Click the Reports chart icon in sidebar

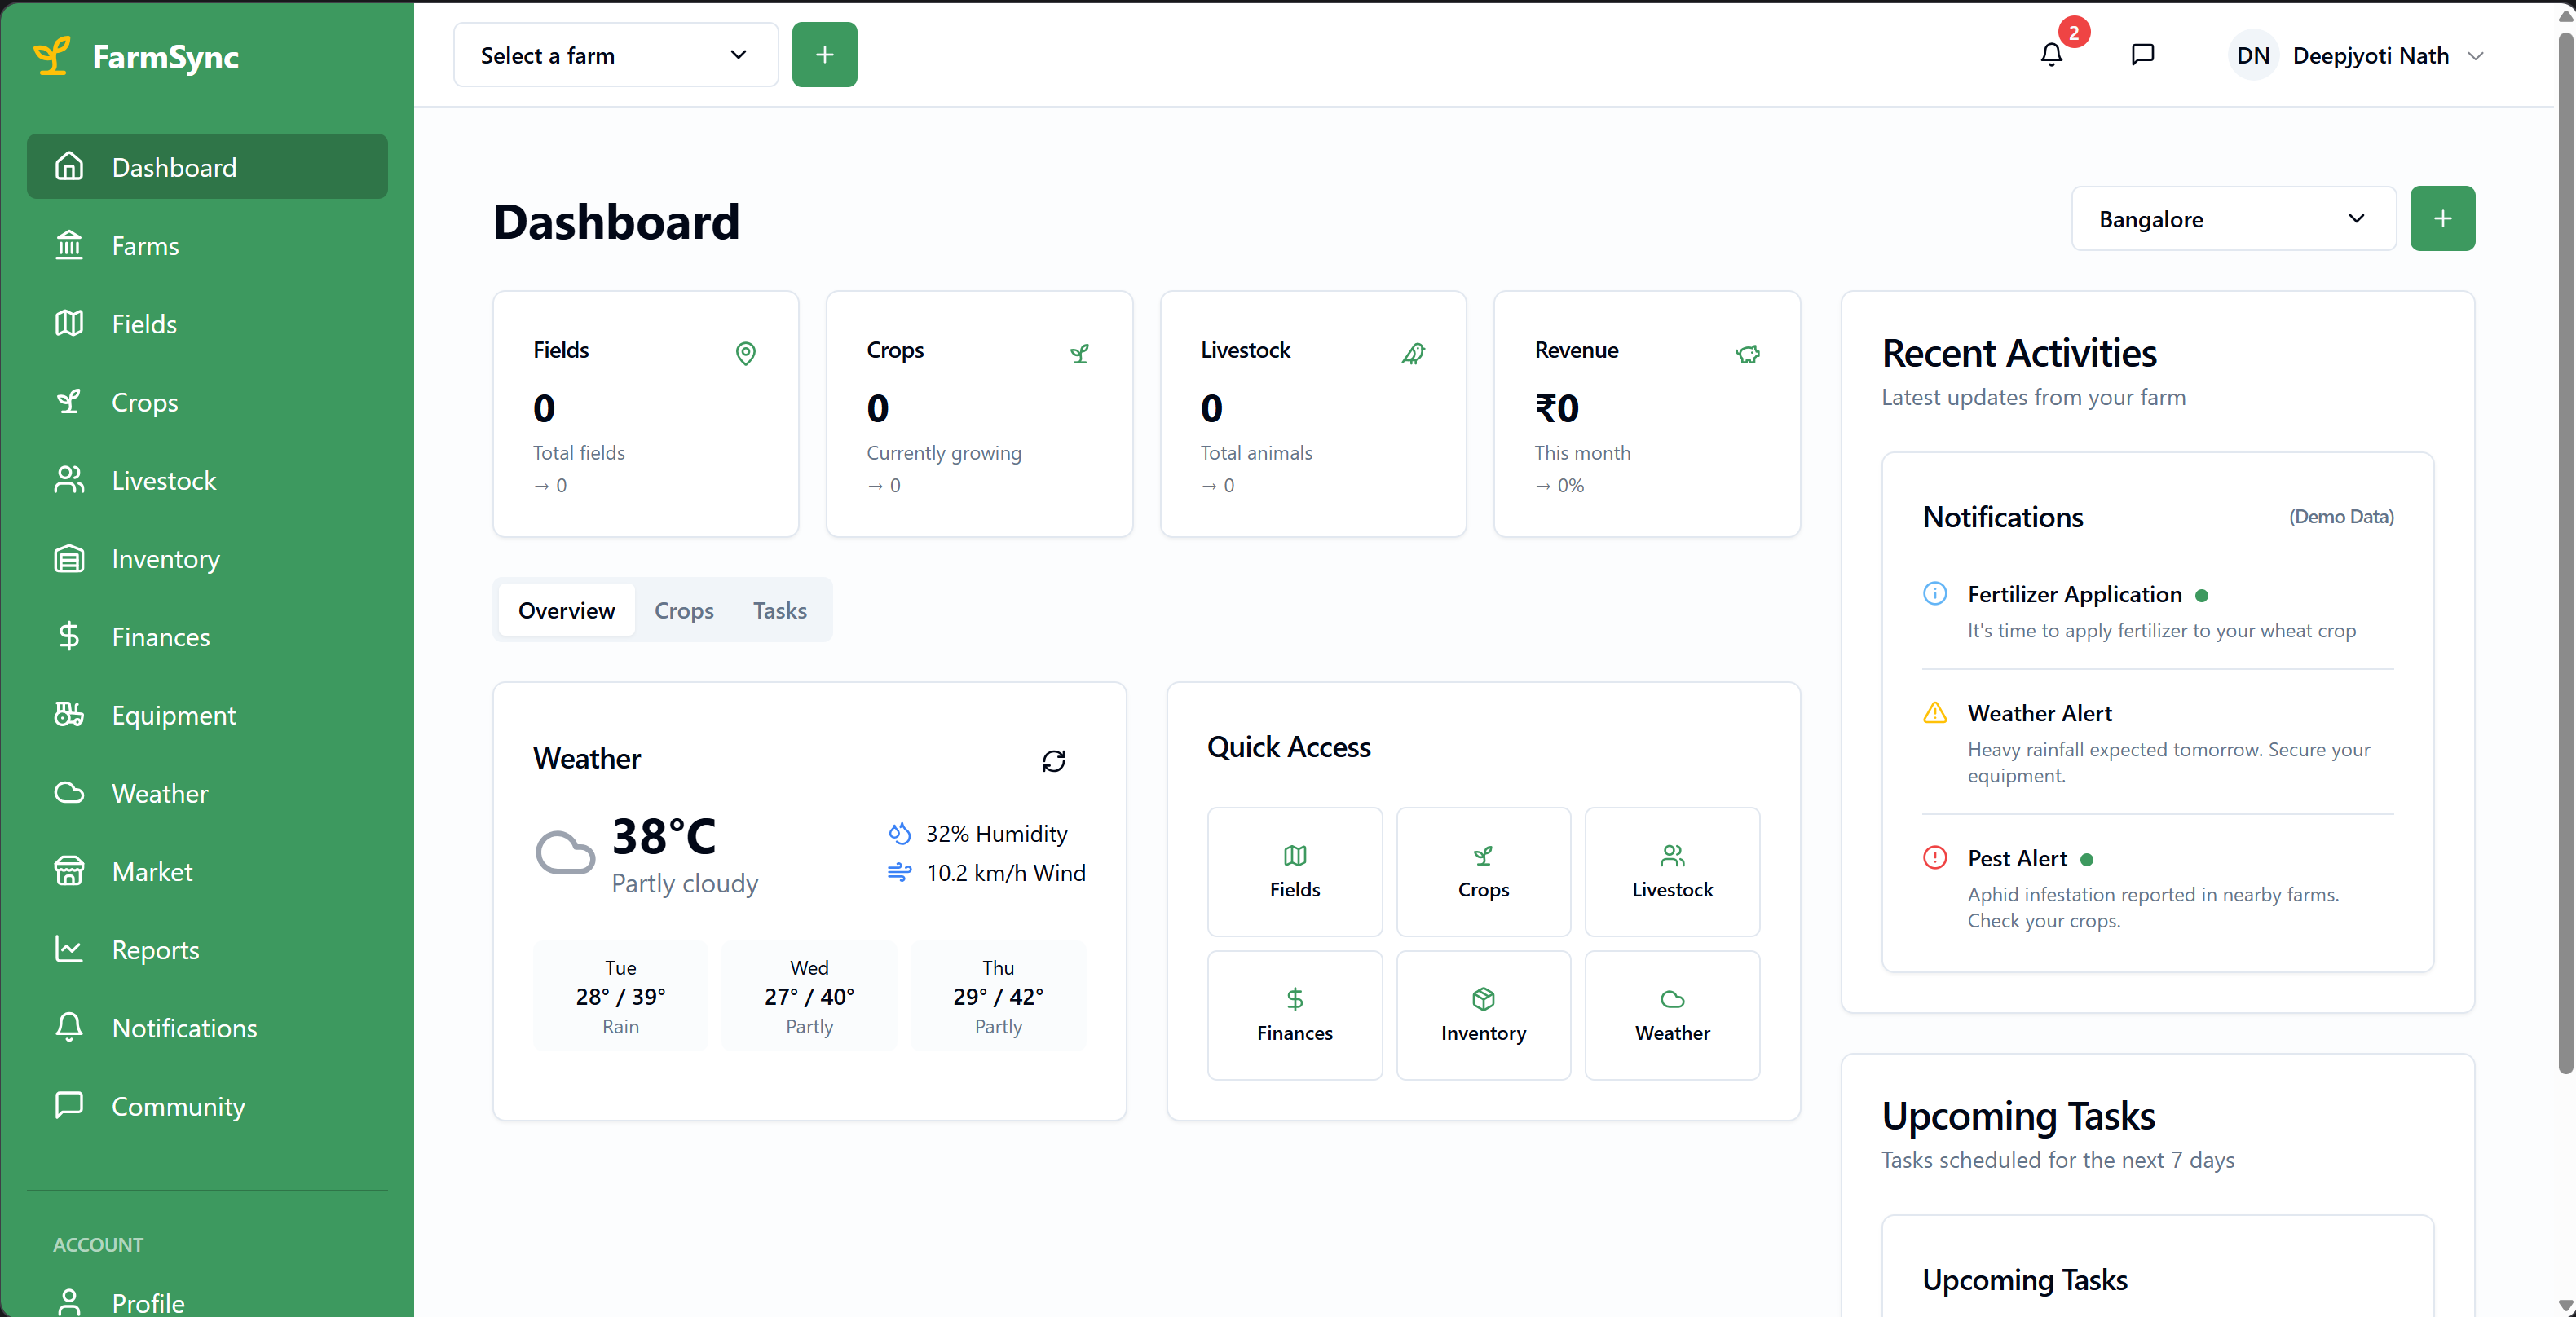tap(69, 948)
